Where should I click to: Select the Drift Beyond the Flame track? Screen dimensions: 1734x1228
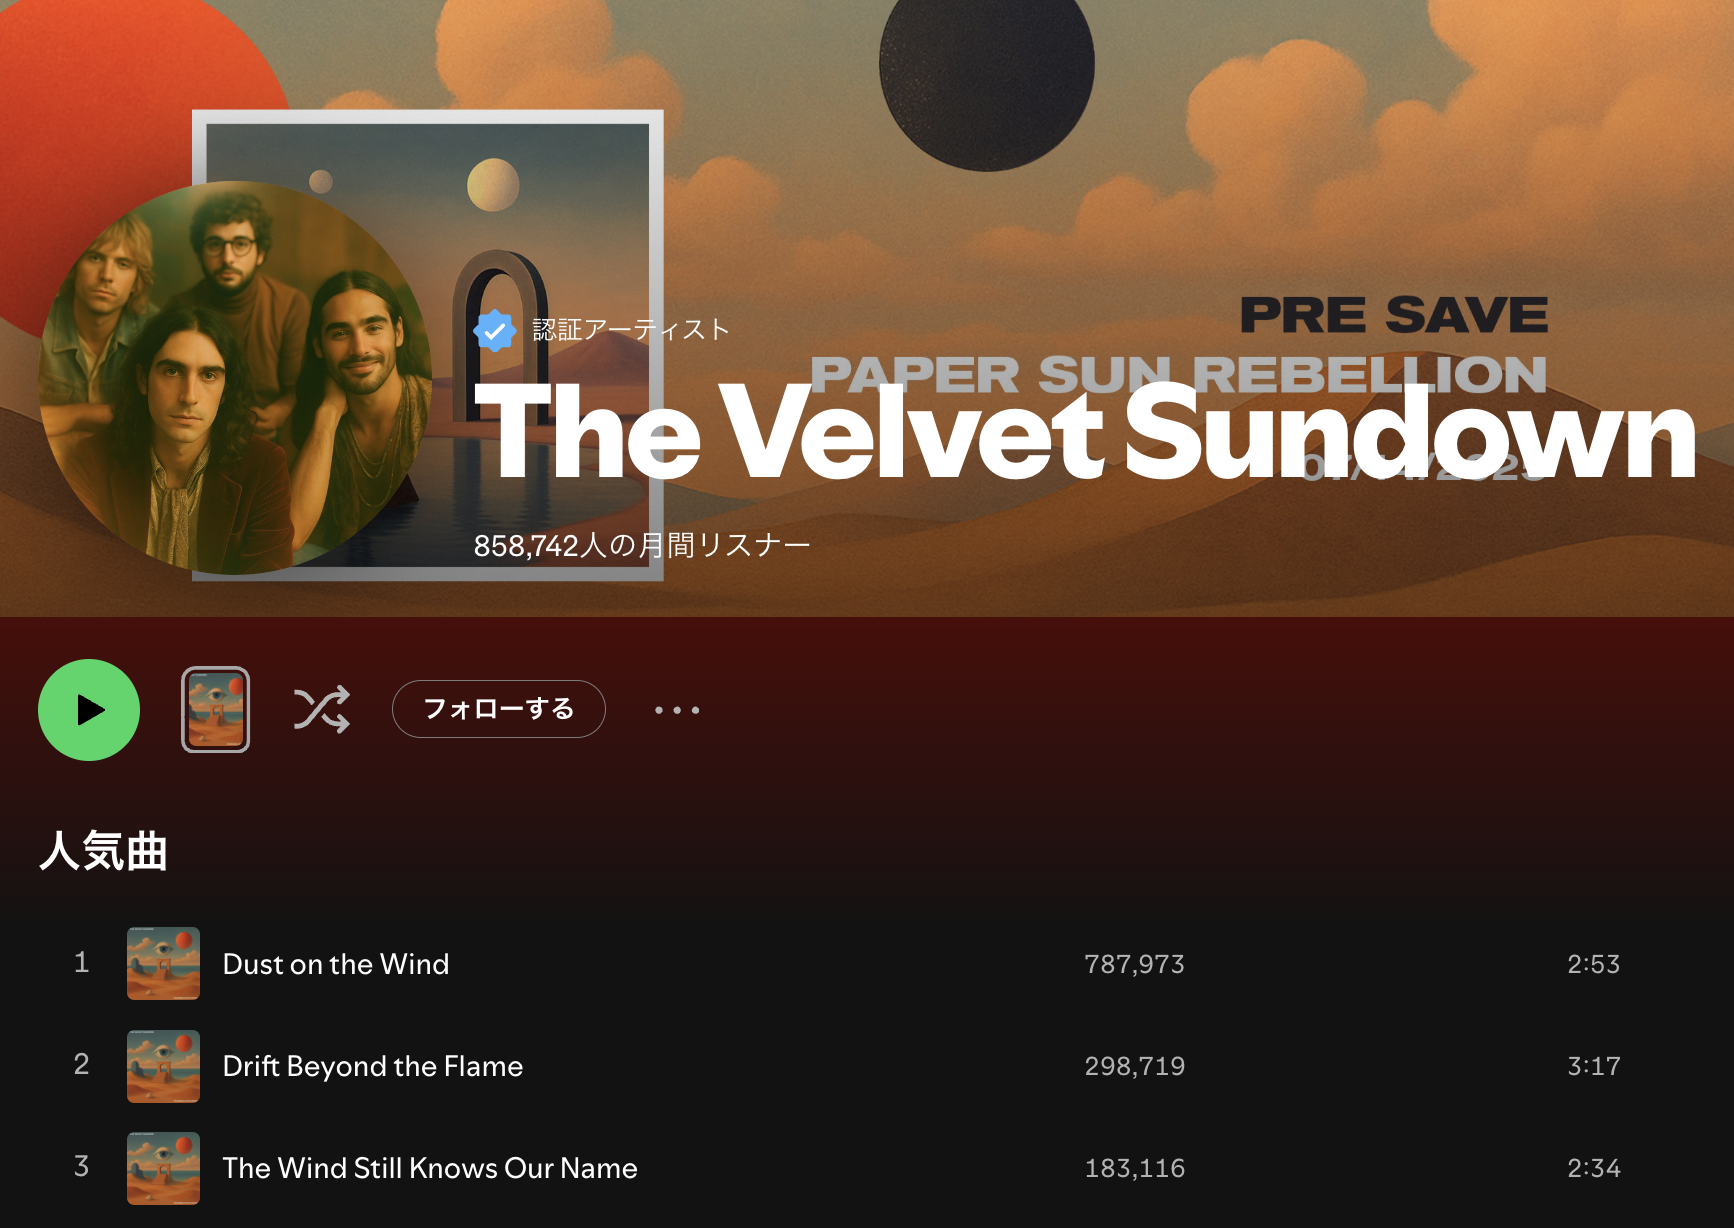[x=373, y=1066]
